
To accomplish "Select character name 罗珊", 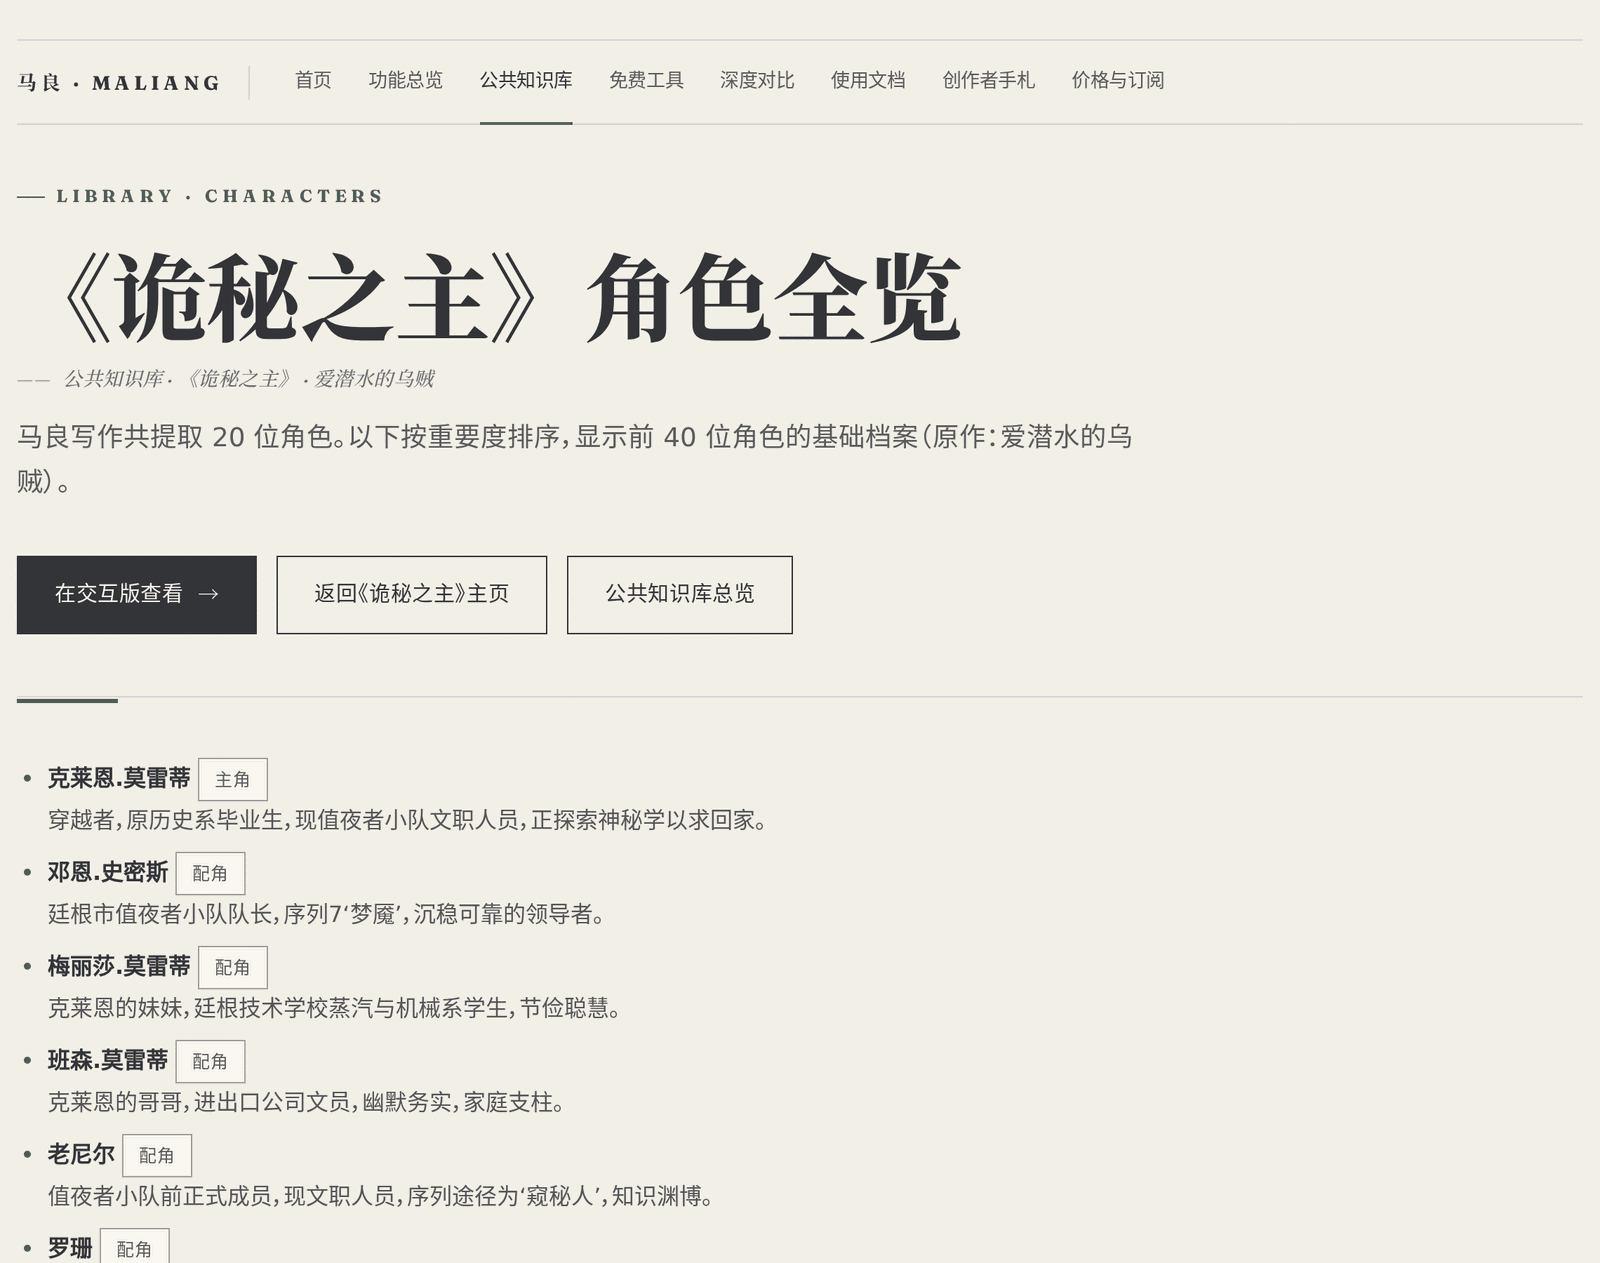I will click(x=70, y=1248).
